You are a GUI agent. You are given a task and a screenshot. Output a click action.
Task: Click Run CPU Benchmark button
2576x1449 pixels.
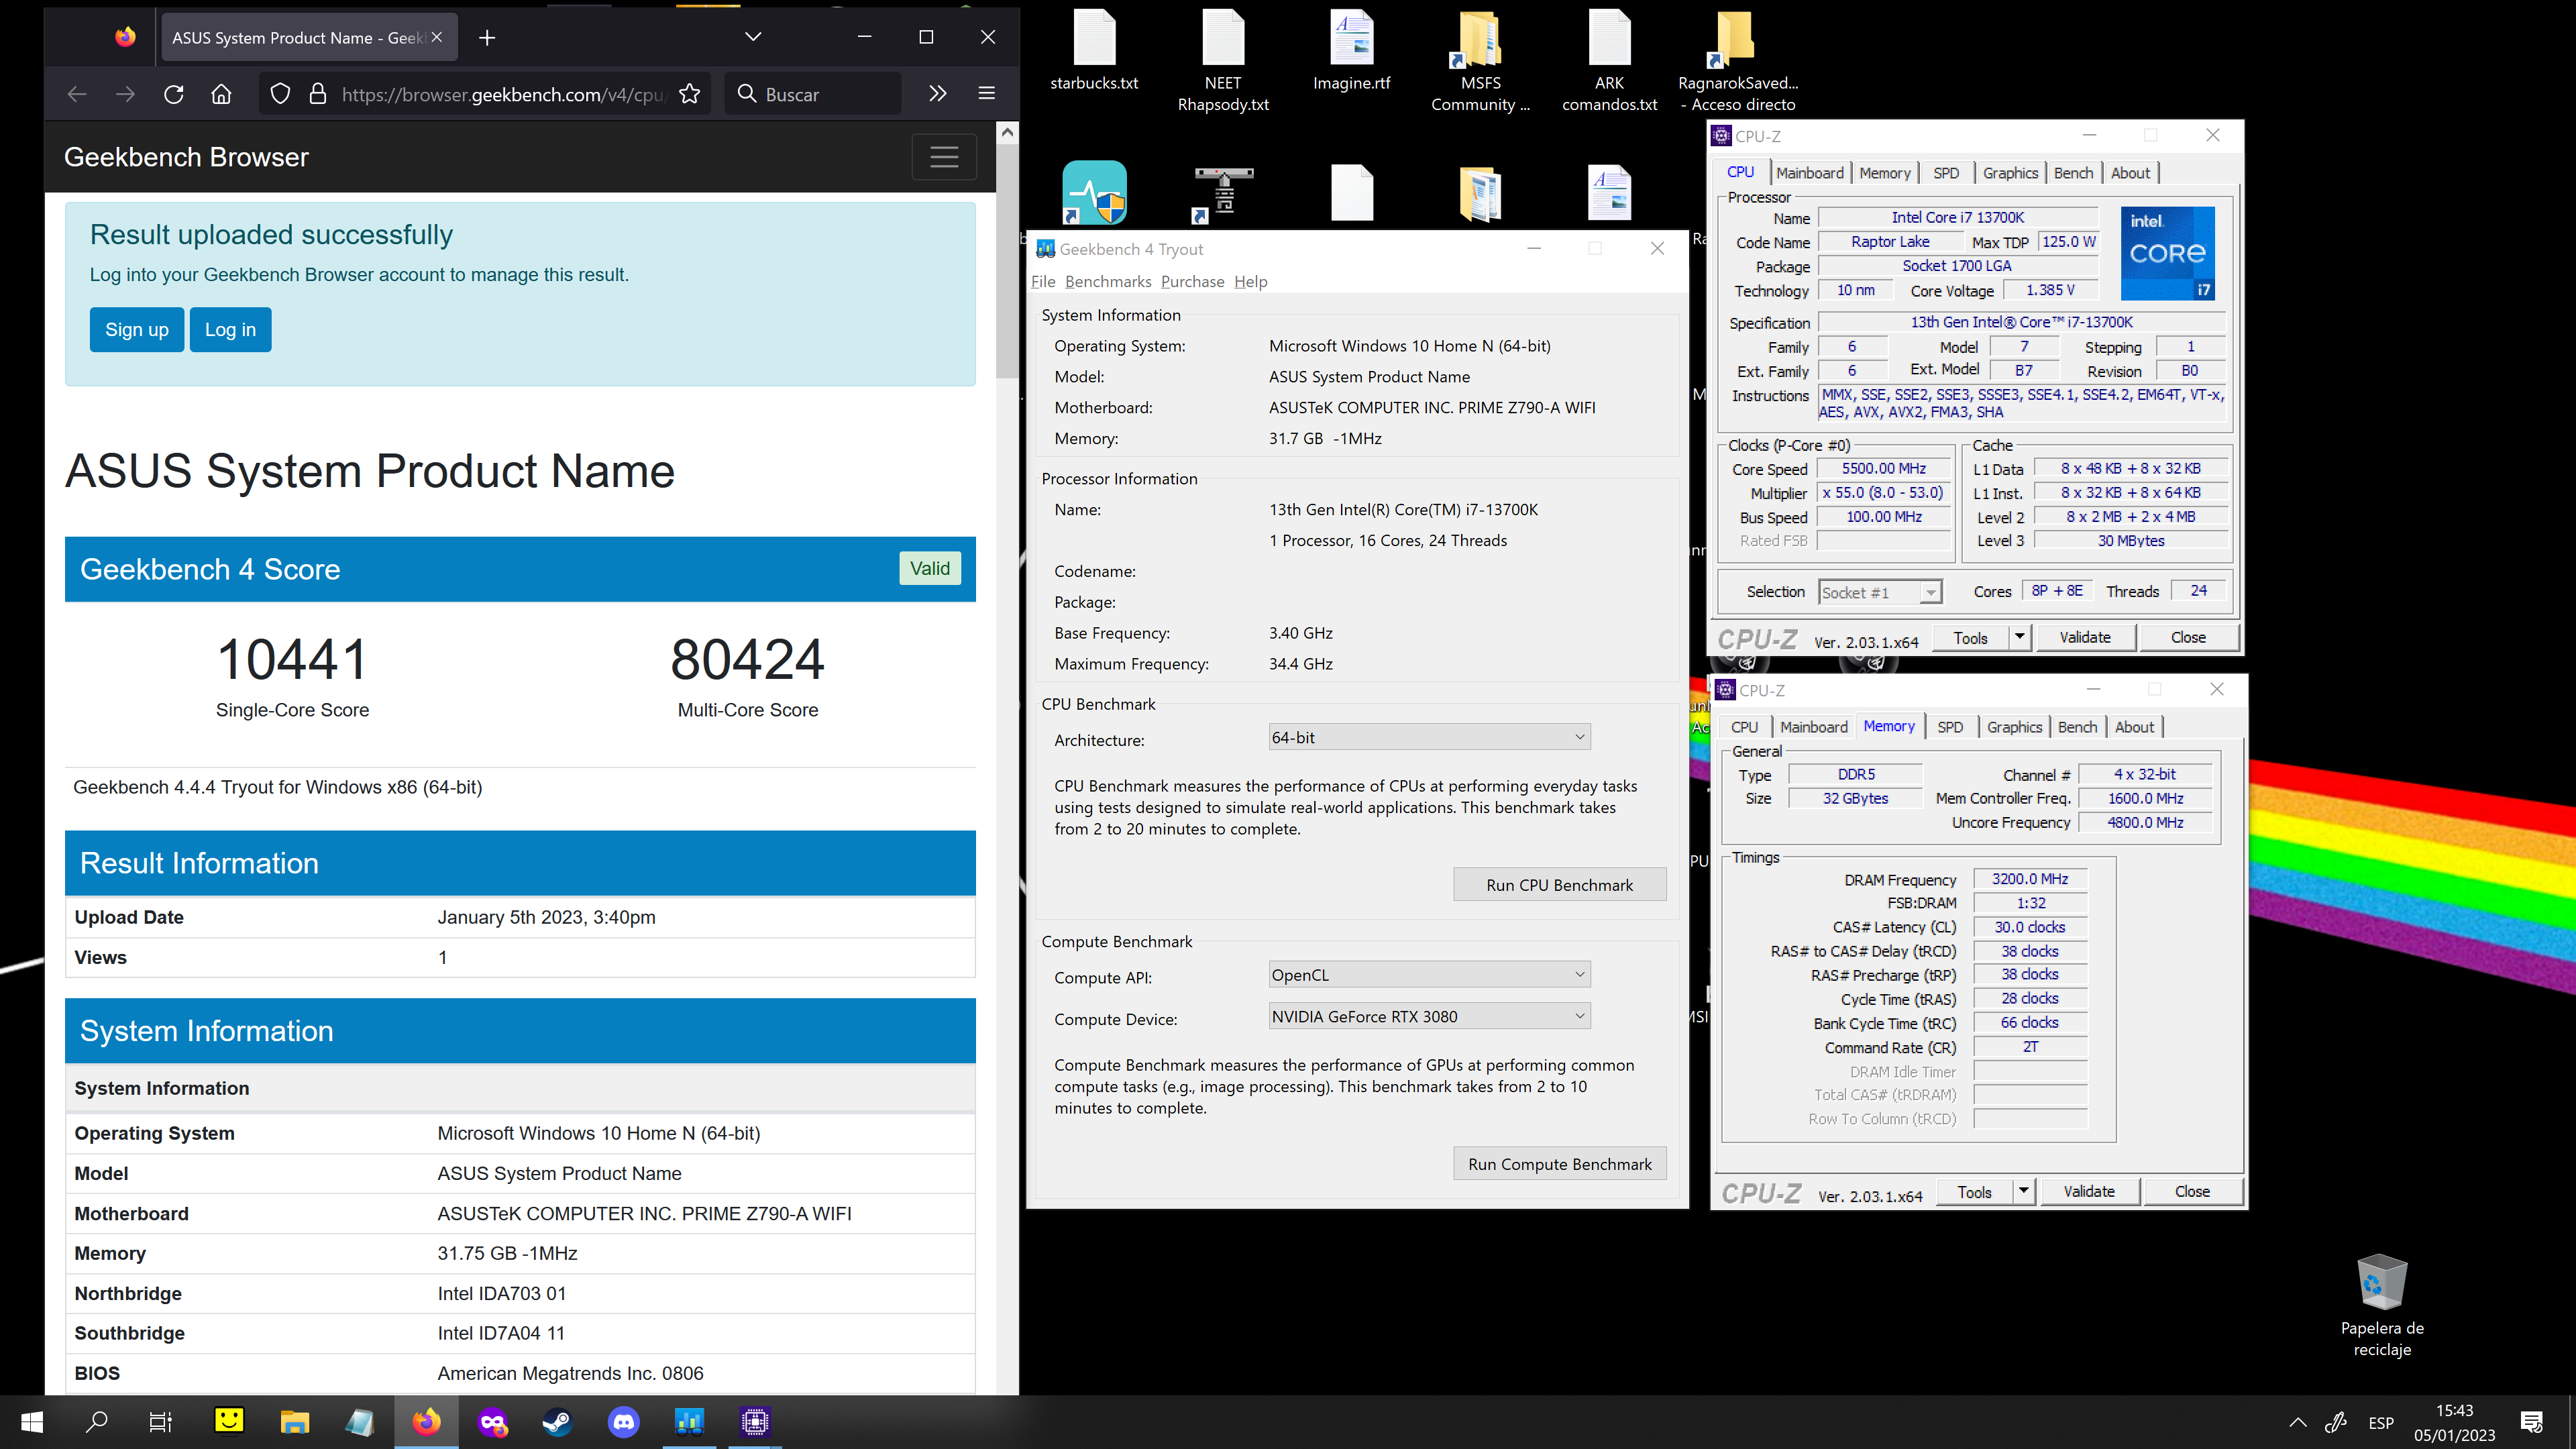coord(1559,885)
